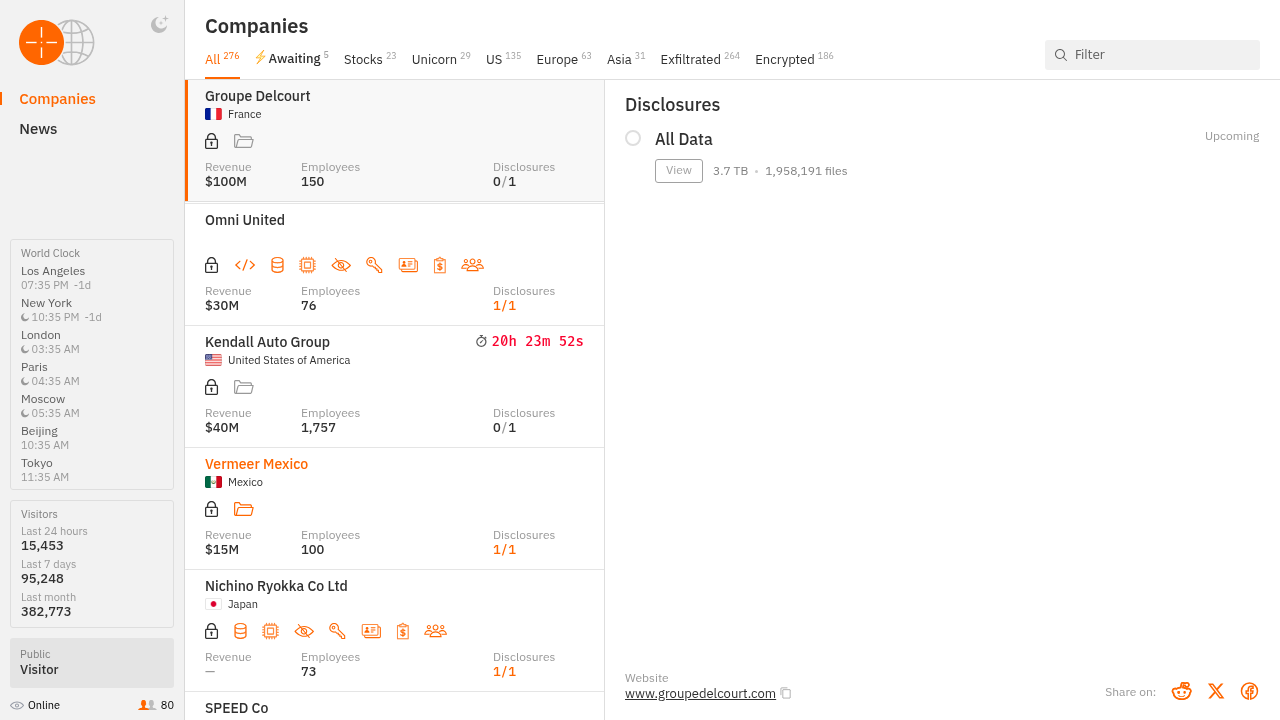Image resolution: width=1280 pixels, height=720 pixels.
Task: Click the View button for All Data
Action: (x=679, y=171)
